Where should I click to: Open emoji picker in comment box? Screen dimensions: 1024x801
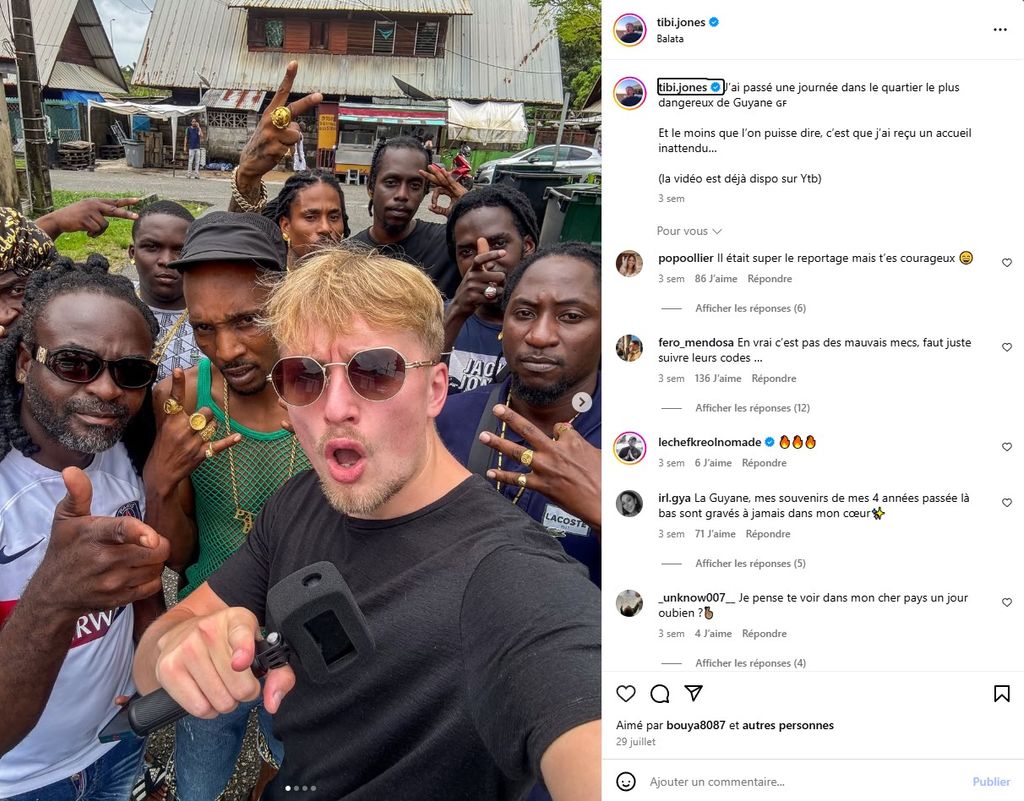[626, 781]
